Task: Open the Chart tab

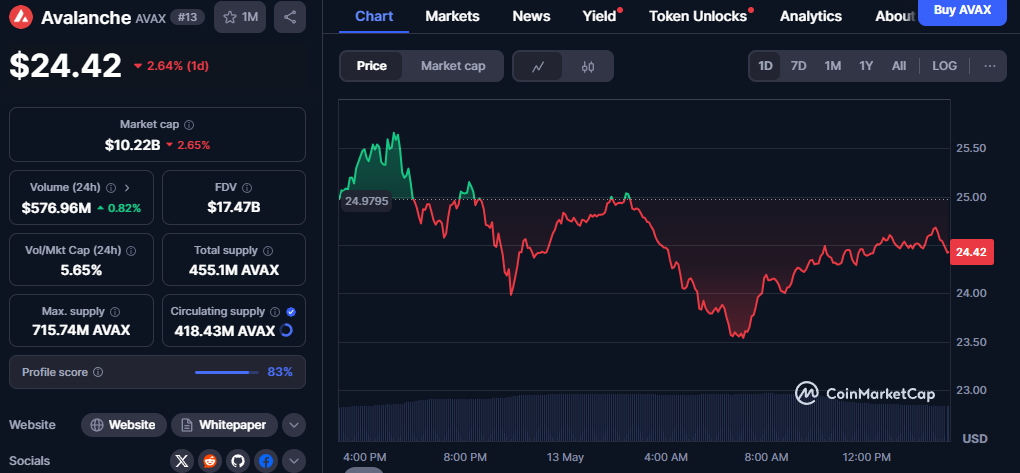Action: (x=374, y=16)
